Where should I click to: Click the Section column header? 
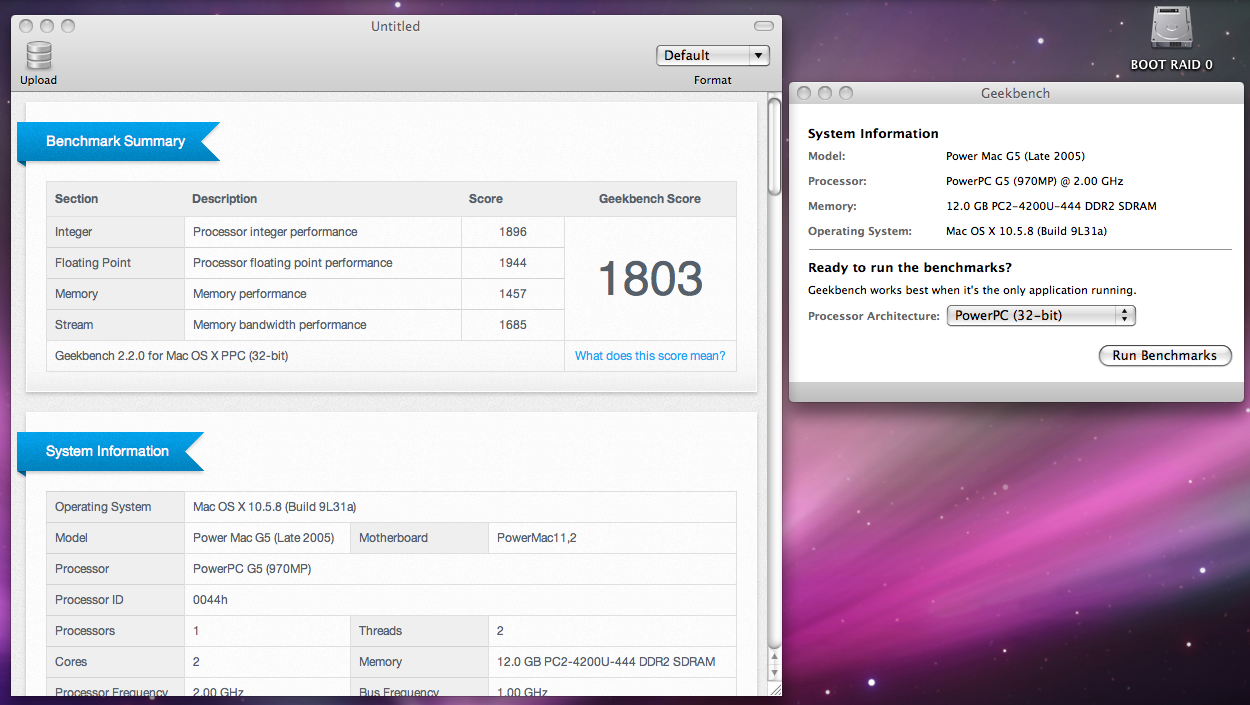(77, 199)
